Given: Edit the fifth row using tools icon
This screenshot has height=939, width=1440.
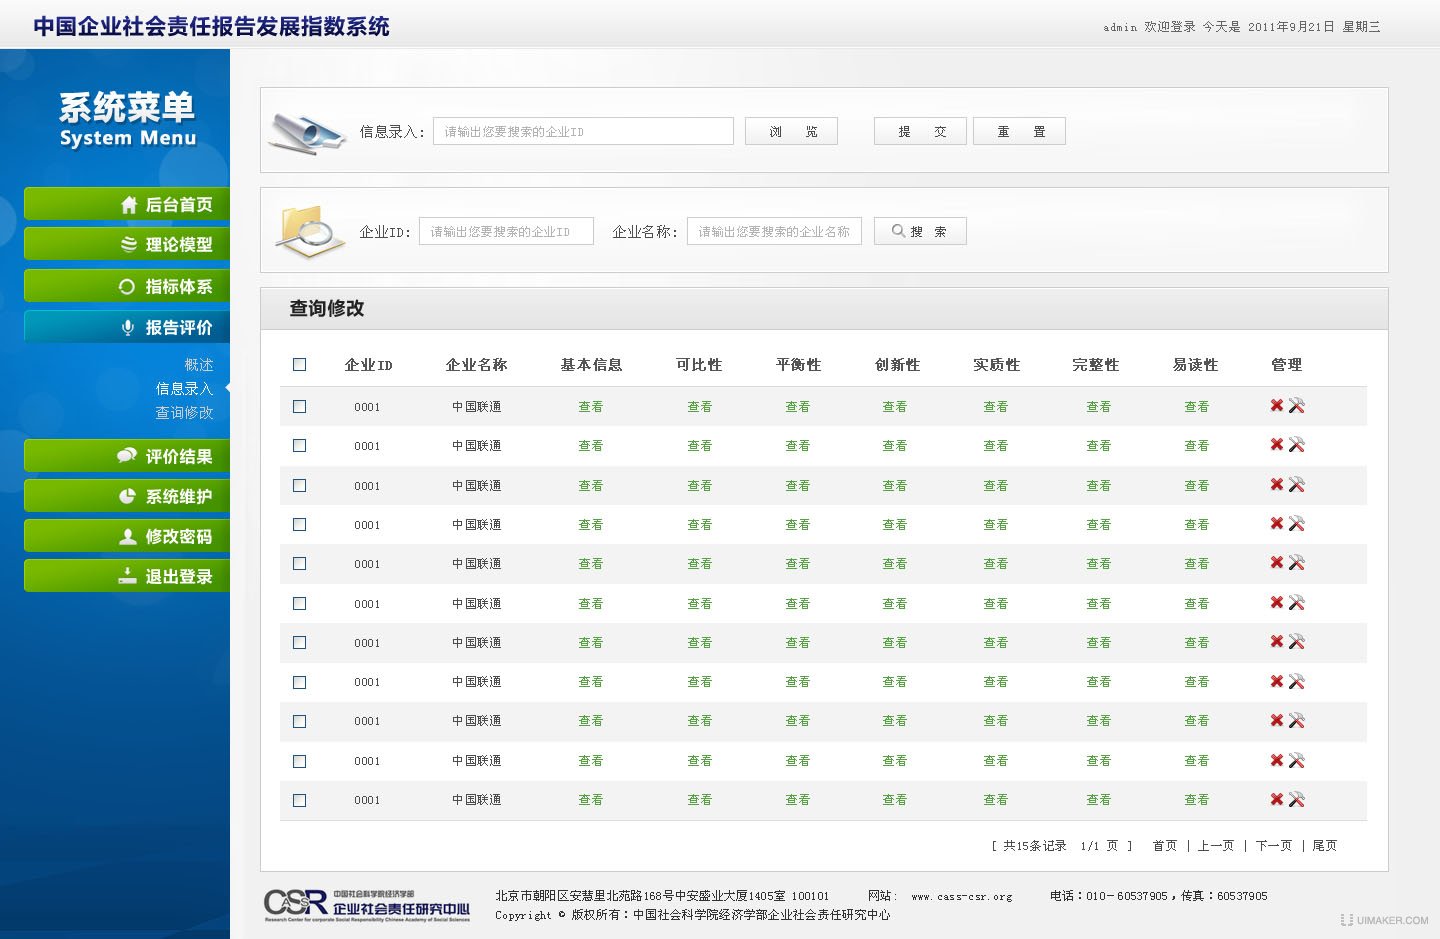Looking at the screenshot, I should pyautogui.click(x=1296, y=562).
